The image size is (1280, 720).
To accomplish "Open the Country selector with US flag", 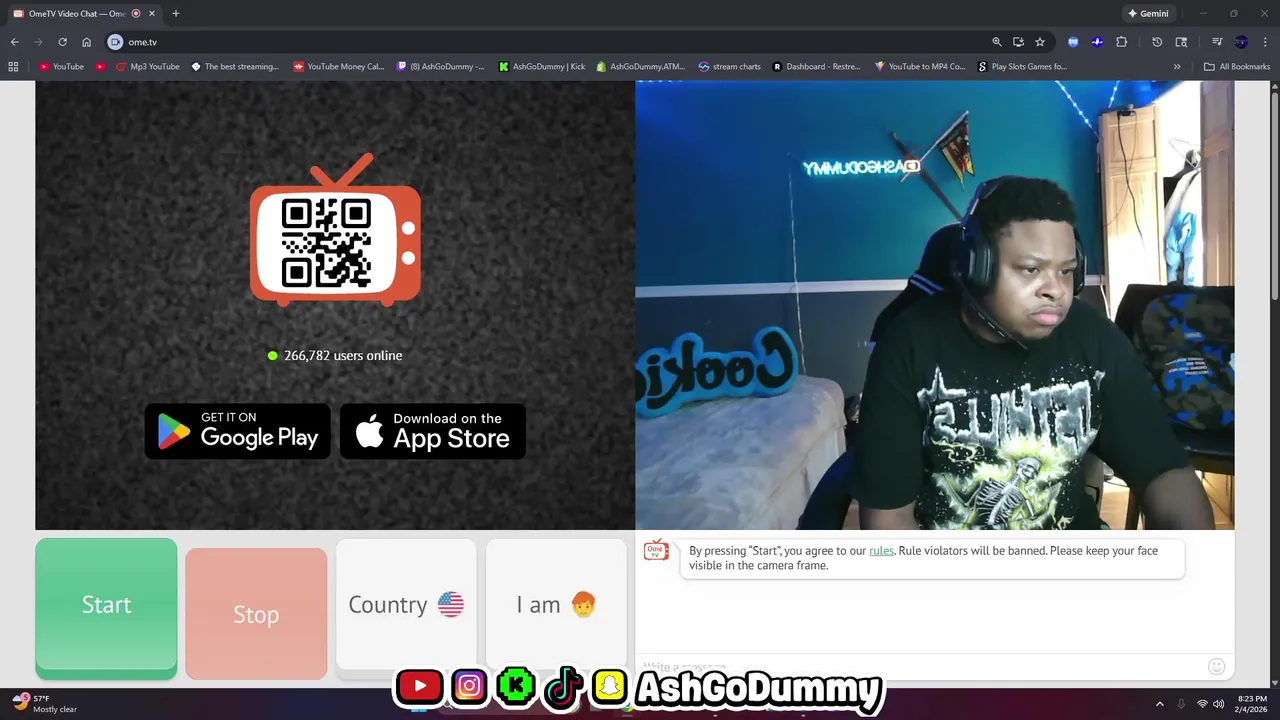I will coord(406,604).
